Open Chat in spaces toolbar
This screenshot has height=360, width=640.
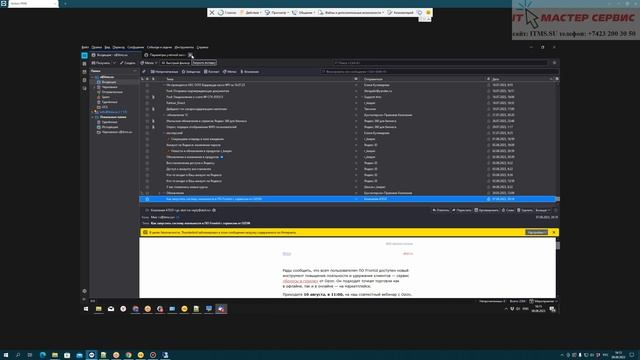pyautogui.click(x=84, y=88)
